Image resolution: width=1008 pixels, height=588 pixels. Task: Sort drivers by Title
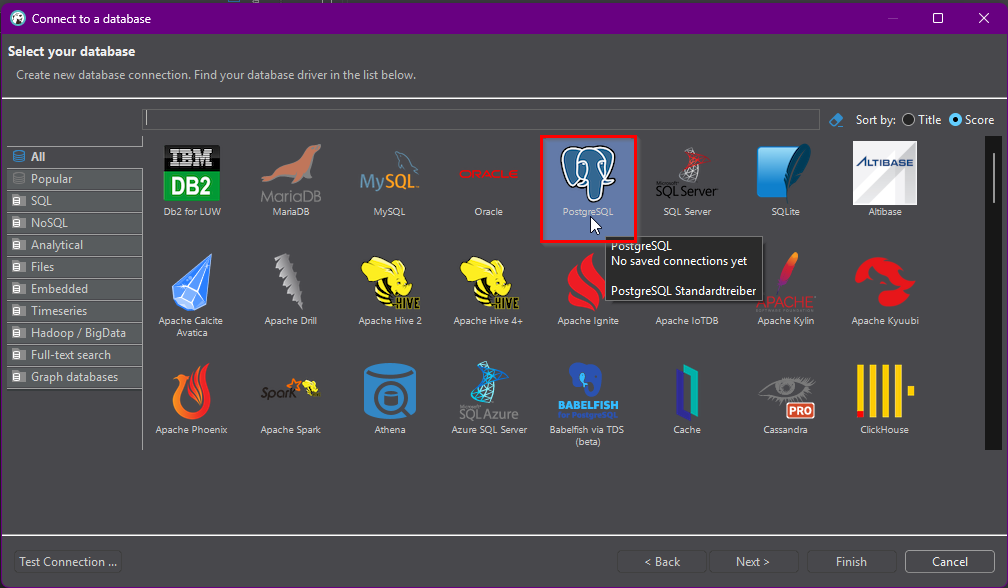click(x=908, y=120)
